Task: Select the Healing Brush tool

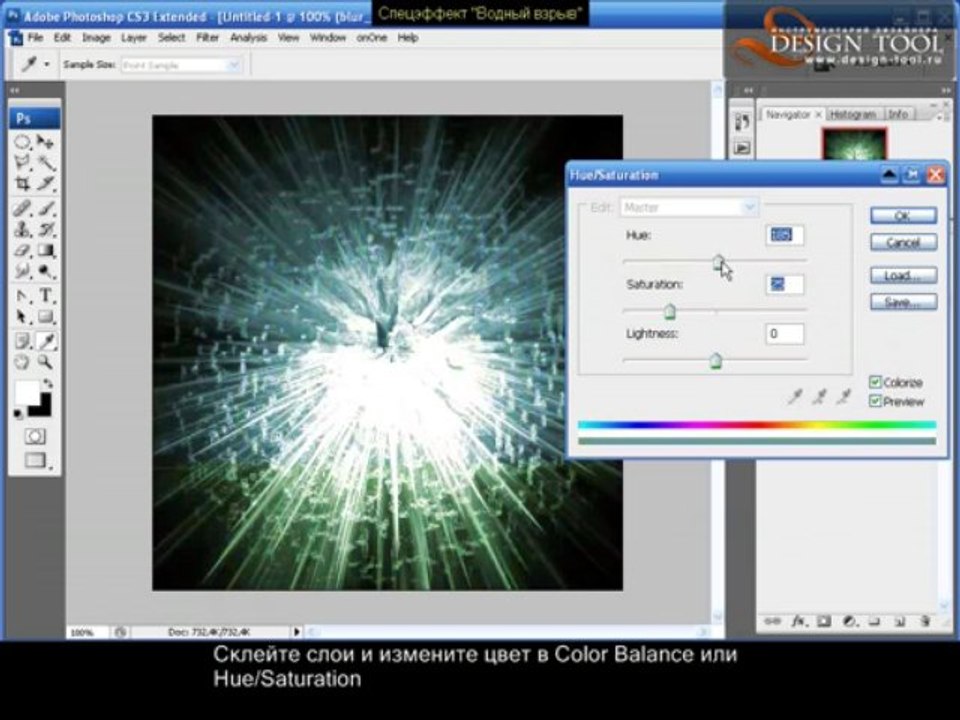Action: (23, 208)
